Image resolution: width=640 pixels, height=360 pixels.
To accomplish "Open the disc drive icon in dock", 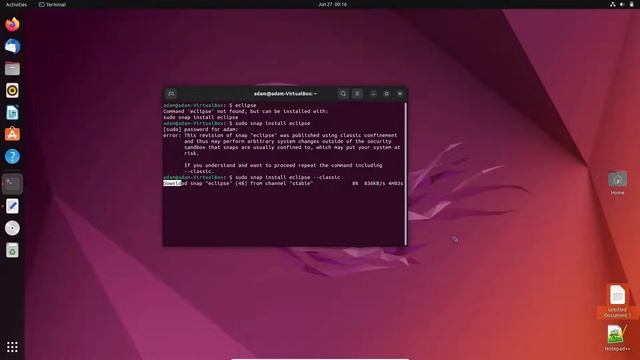I will coord(12,228).
